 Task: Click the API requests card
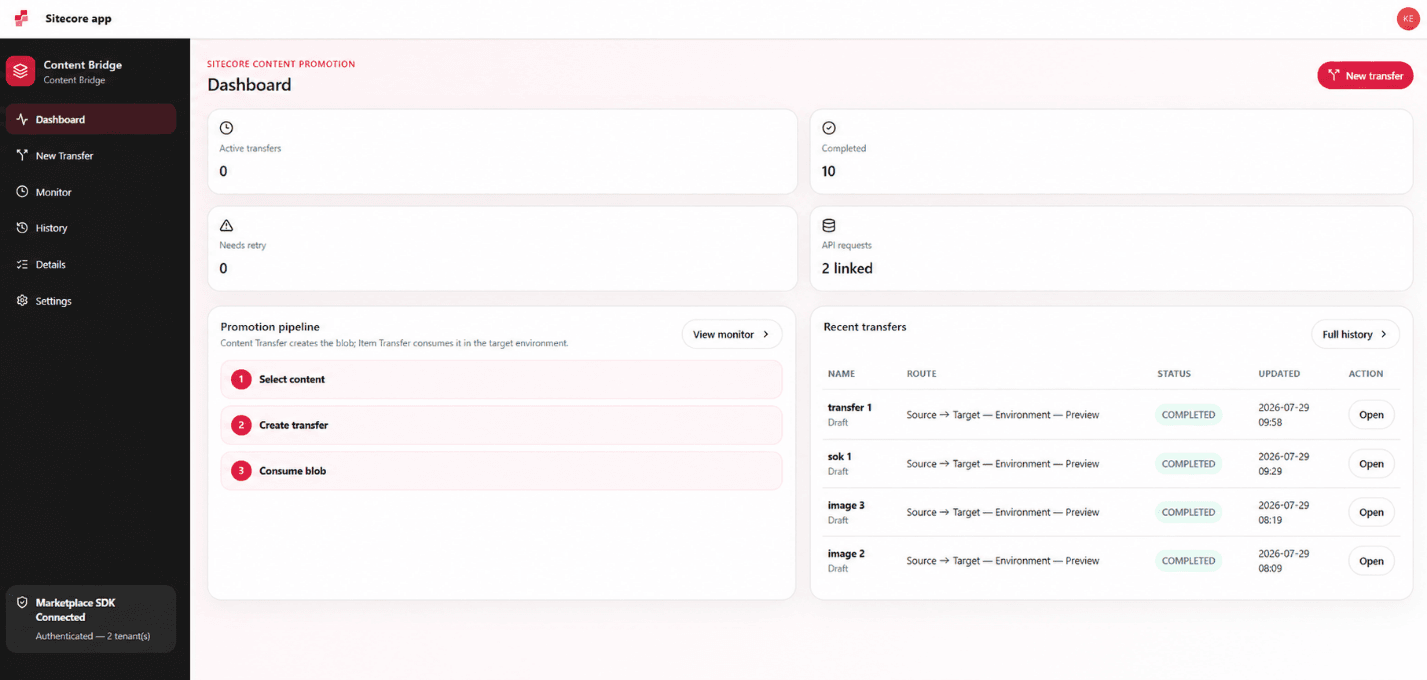(1112, 248)
